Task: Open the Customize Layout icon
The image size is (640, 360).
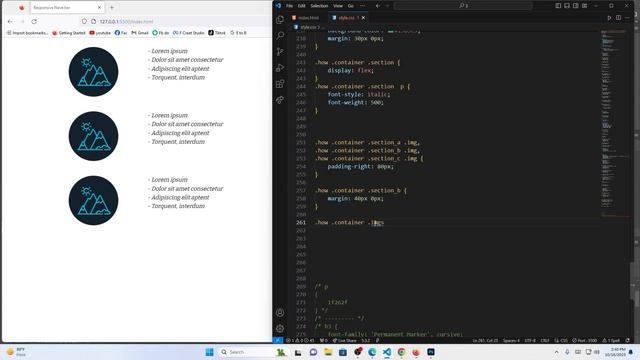Action: coord(584,6)
